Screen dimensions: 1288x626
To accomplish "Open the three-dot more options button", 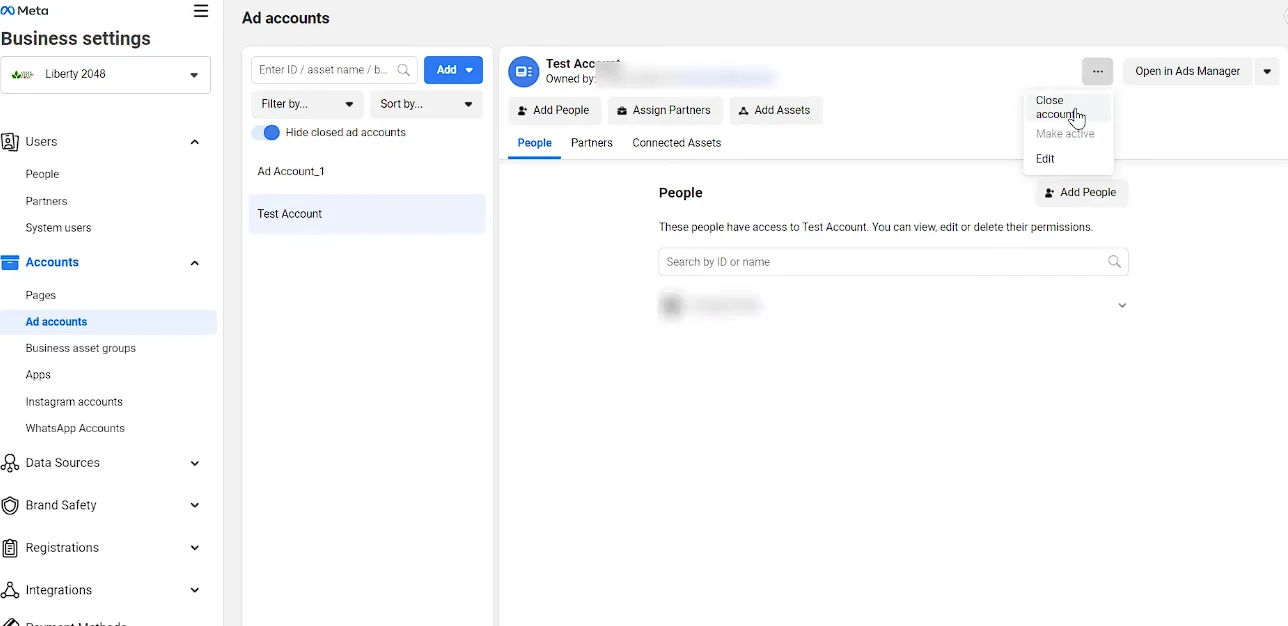I will (x=1098, y=72).
